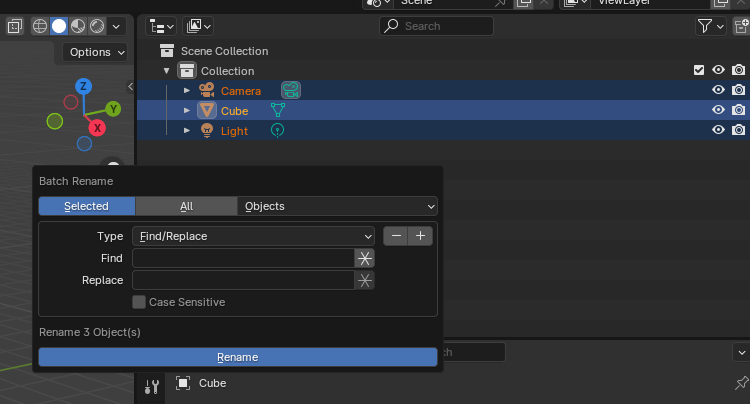Open the Options dropdown
Image resolution: width=750 pixels, height=404 pixels.
click(x=96, y=52)
